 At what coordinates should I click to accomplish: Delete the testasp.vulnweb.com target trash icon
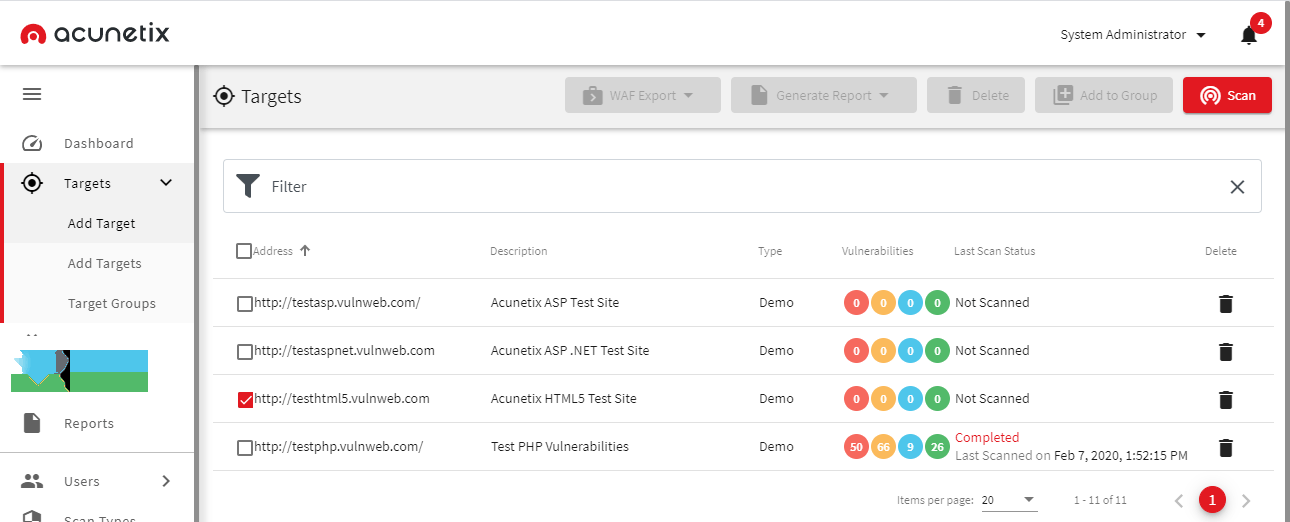click(x=1226, y=303)
